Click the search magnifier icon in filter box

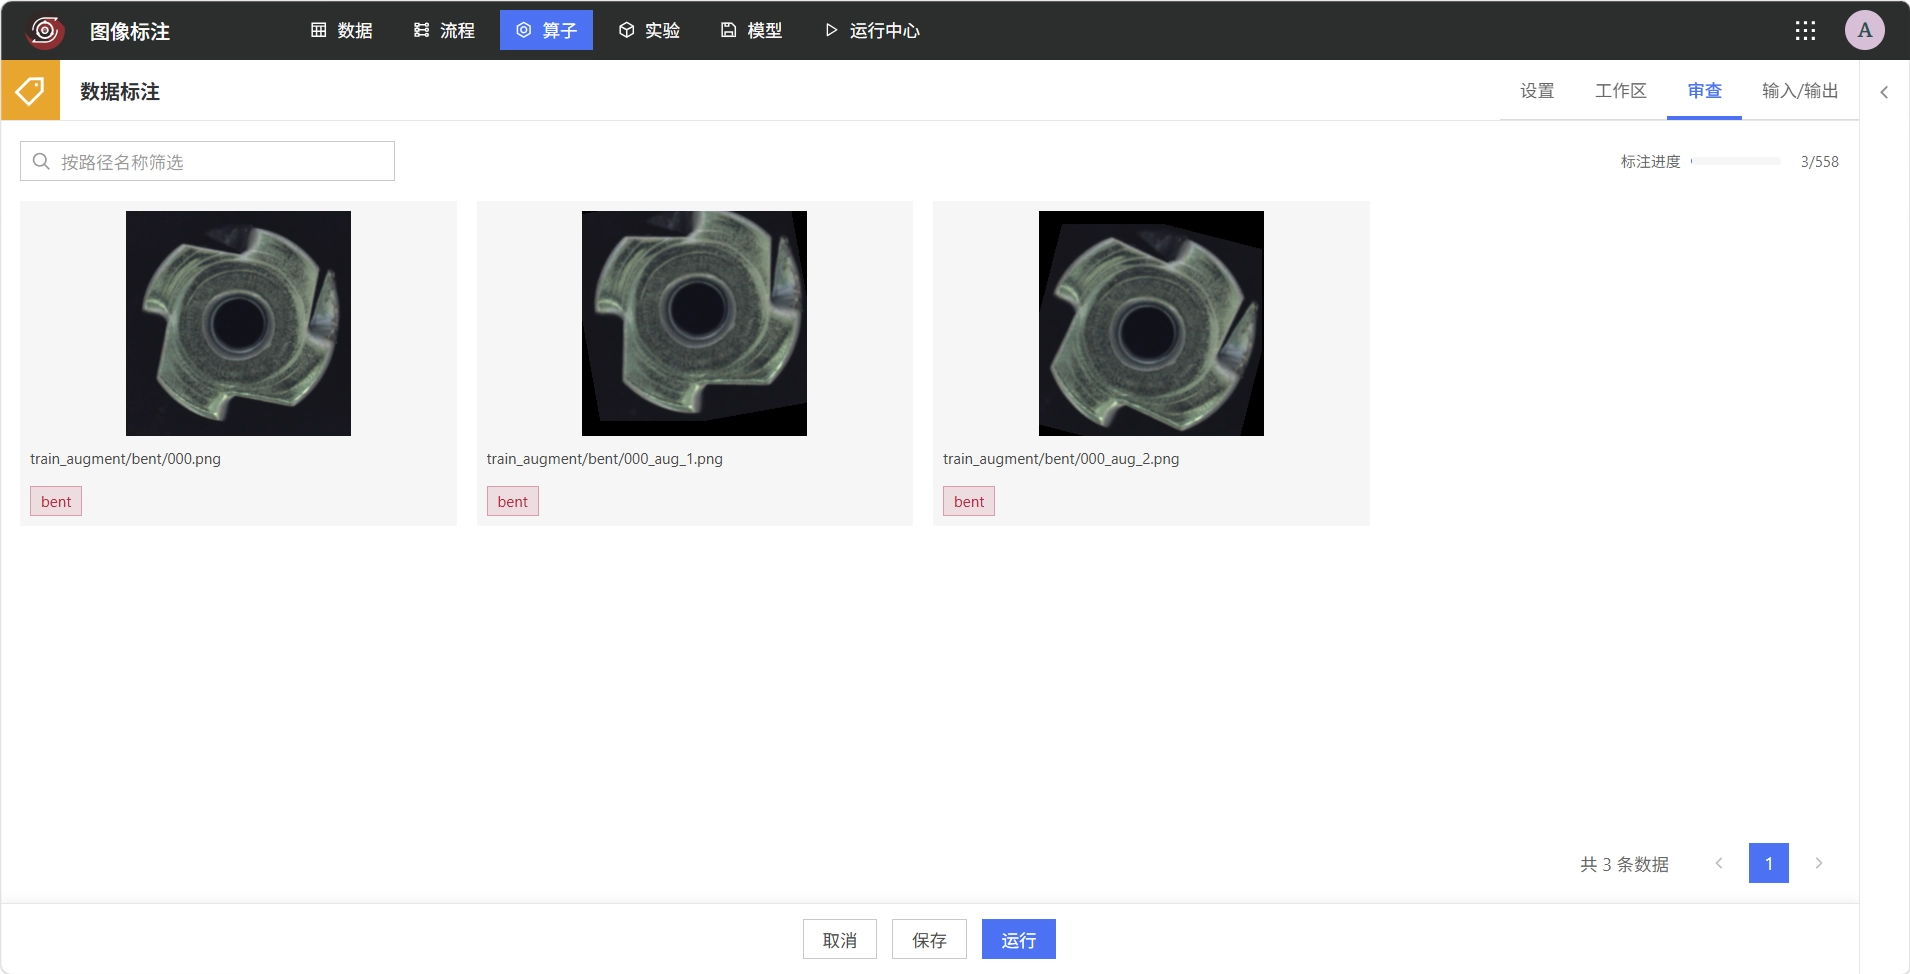pos(41,161)
